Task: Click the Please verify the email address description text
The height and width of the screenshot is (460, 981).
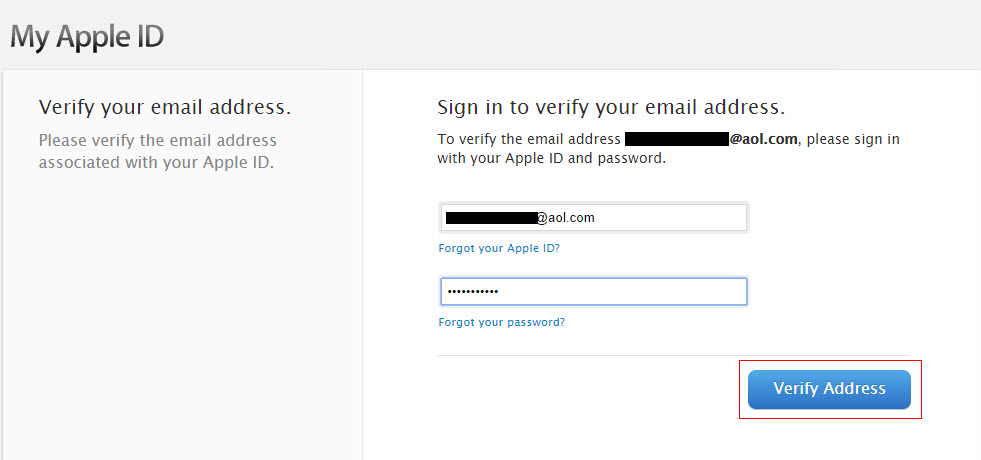Action: 158,140
